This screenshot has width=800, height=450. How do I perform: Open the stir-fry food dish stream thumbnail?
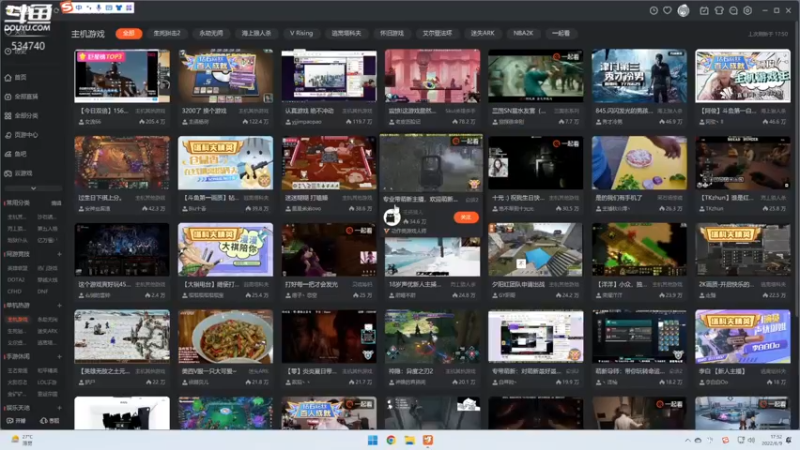tap(226, 337)
